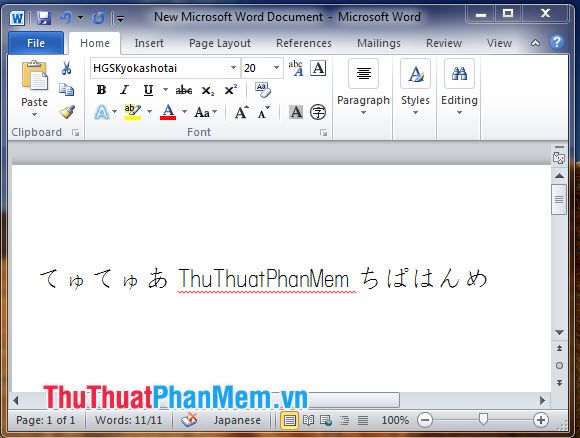The width and height of the screenshot is (580, 438).
Task: Expand the Styles gallery group
Action: 415,89
